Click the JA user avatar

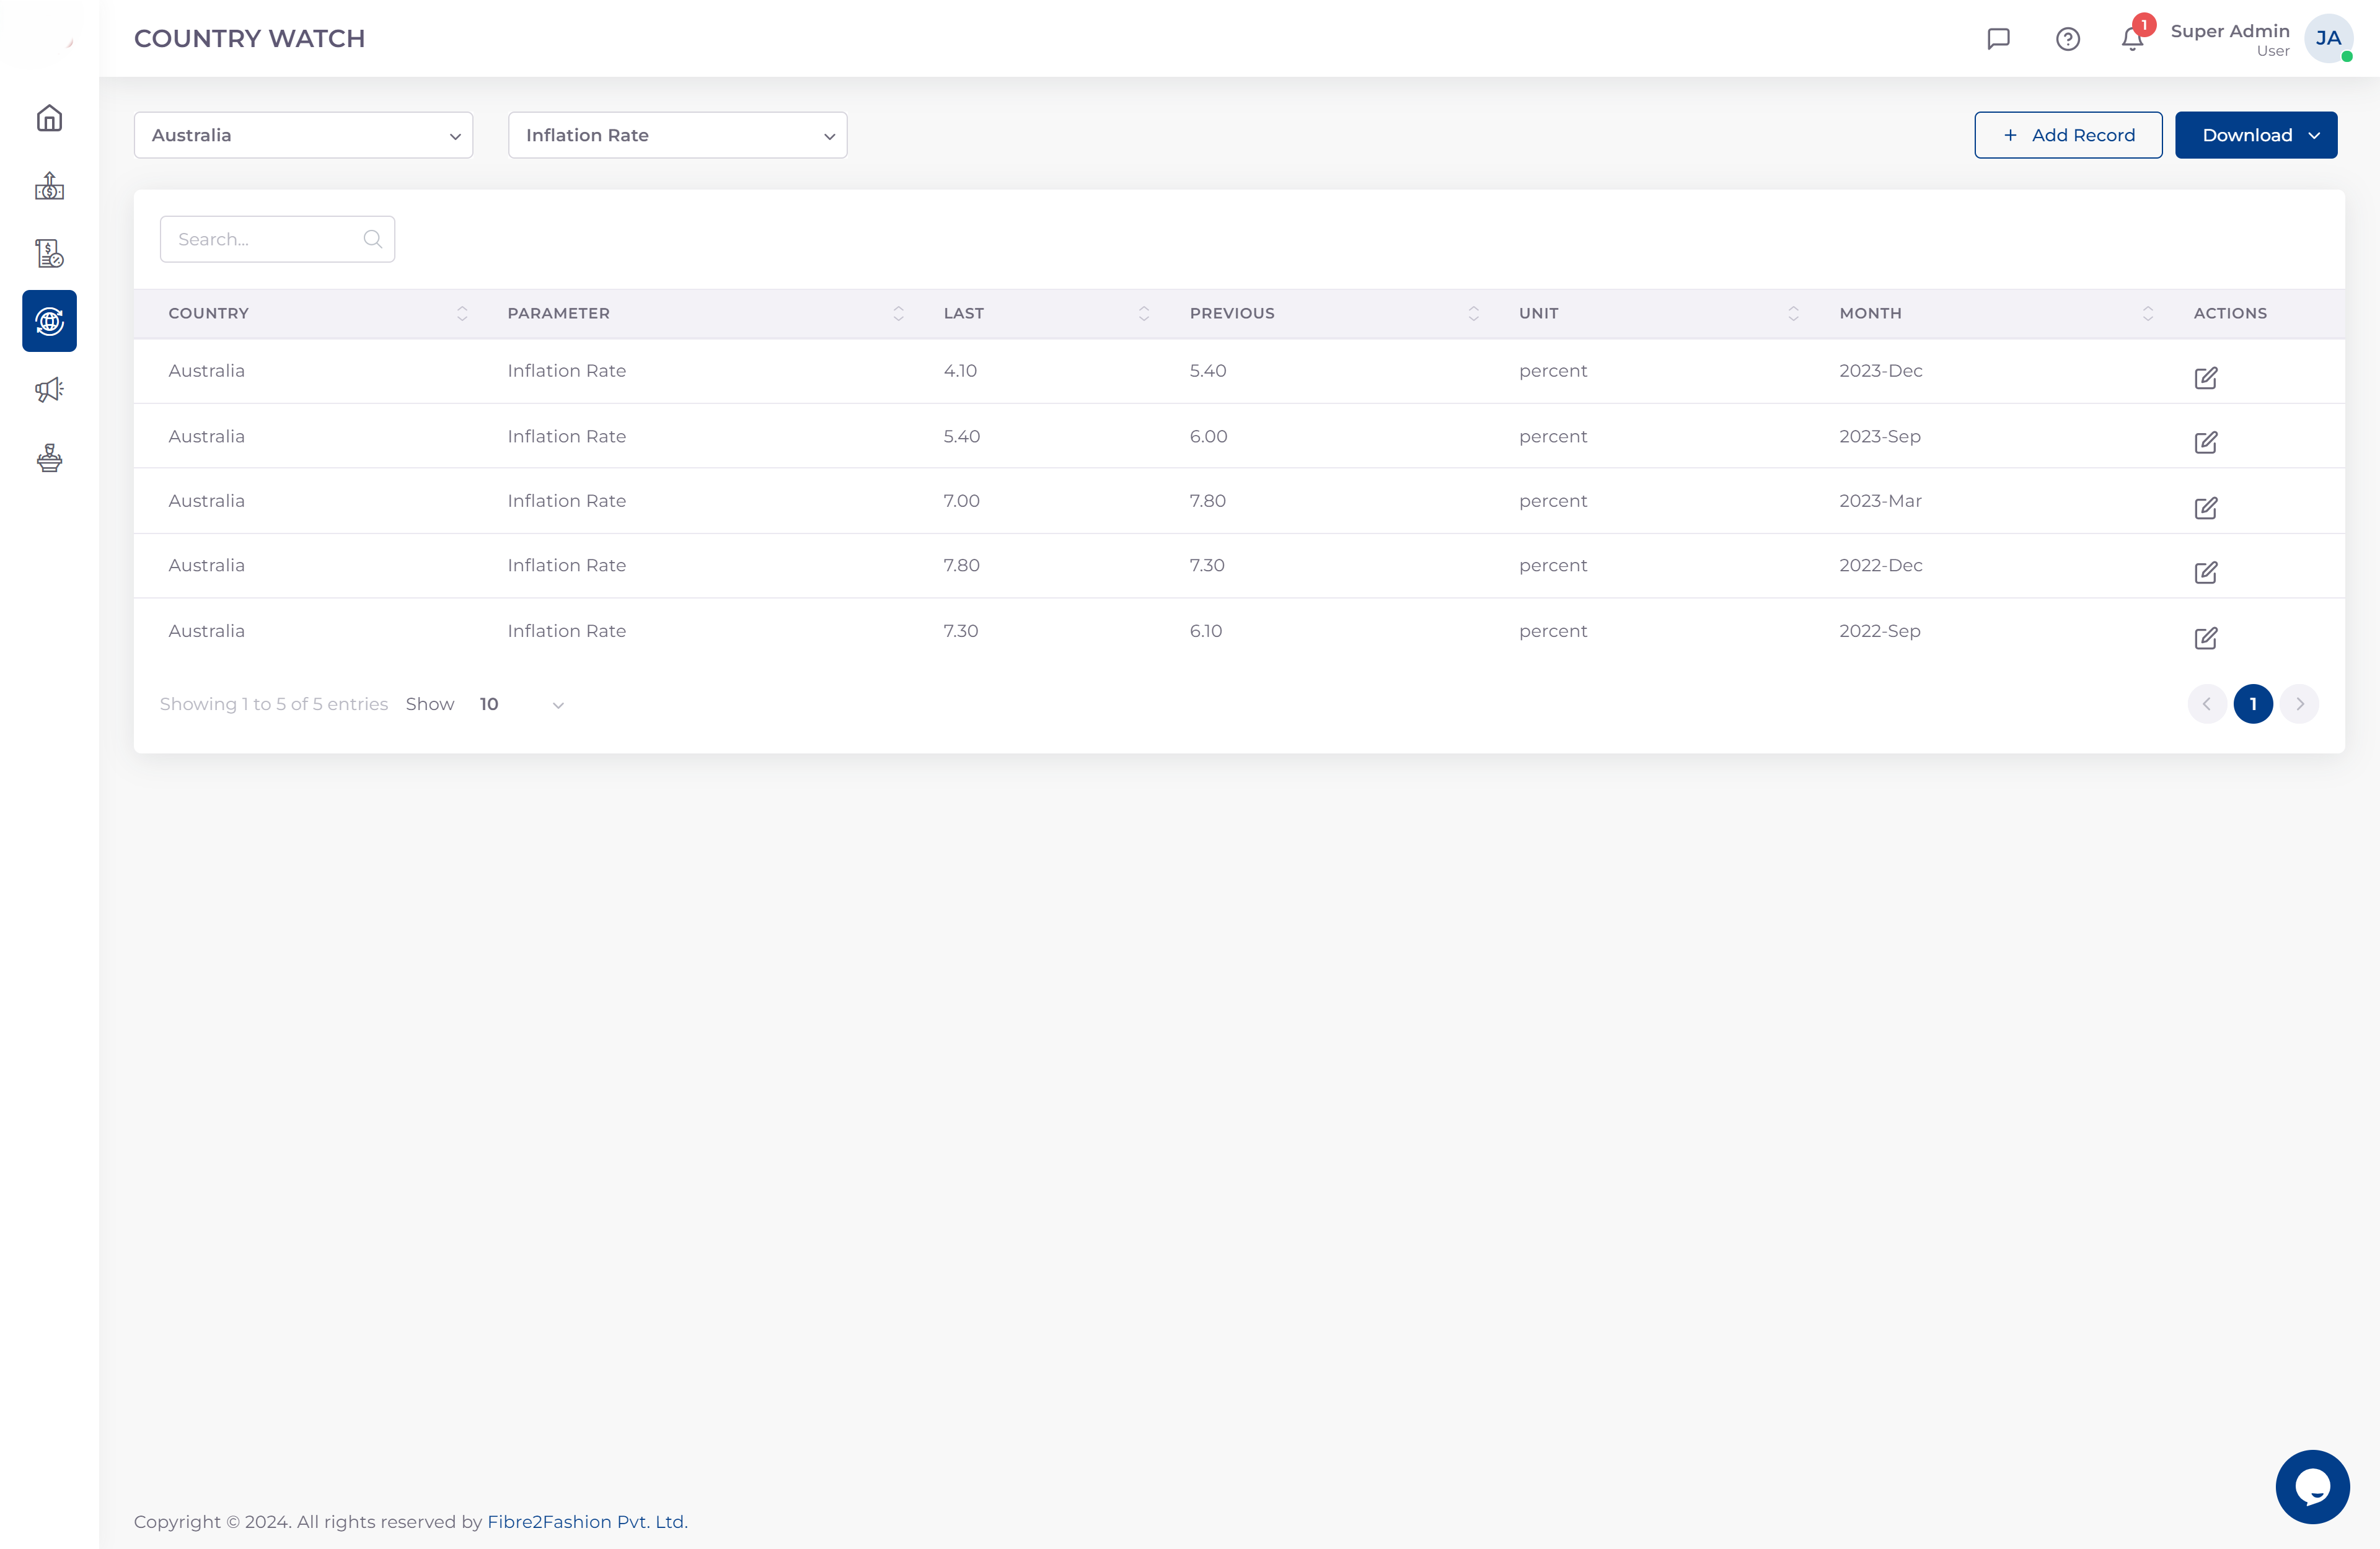pyautogui.click(x=2328, y=38)
